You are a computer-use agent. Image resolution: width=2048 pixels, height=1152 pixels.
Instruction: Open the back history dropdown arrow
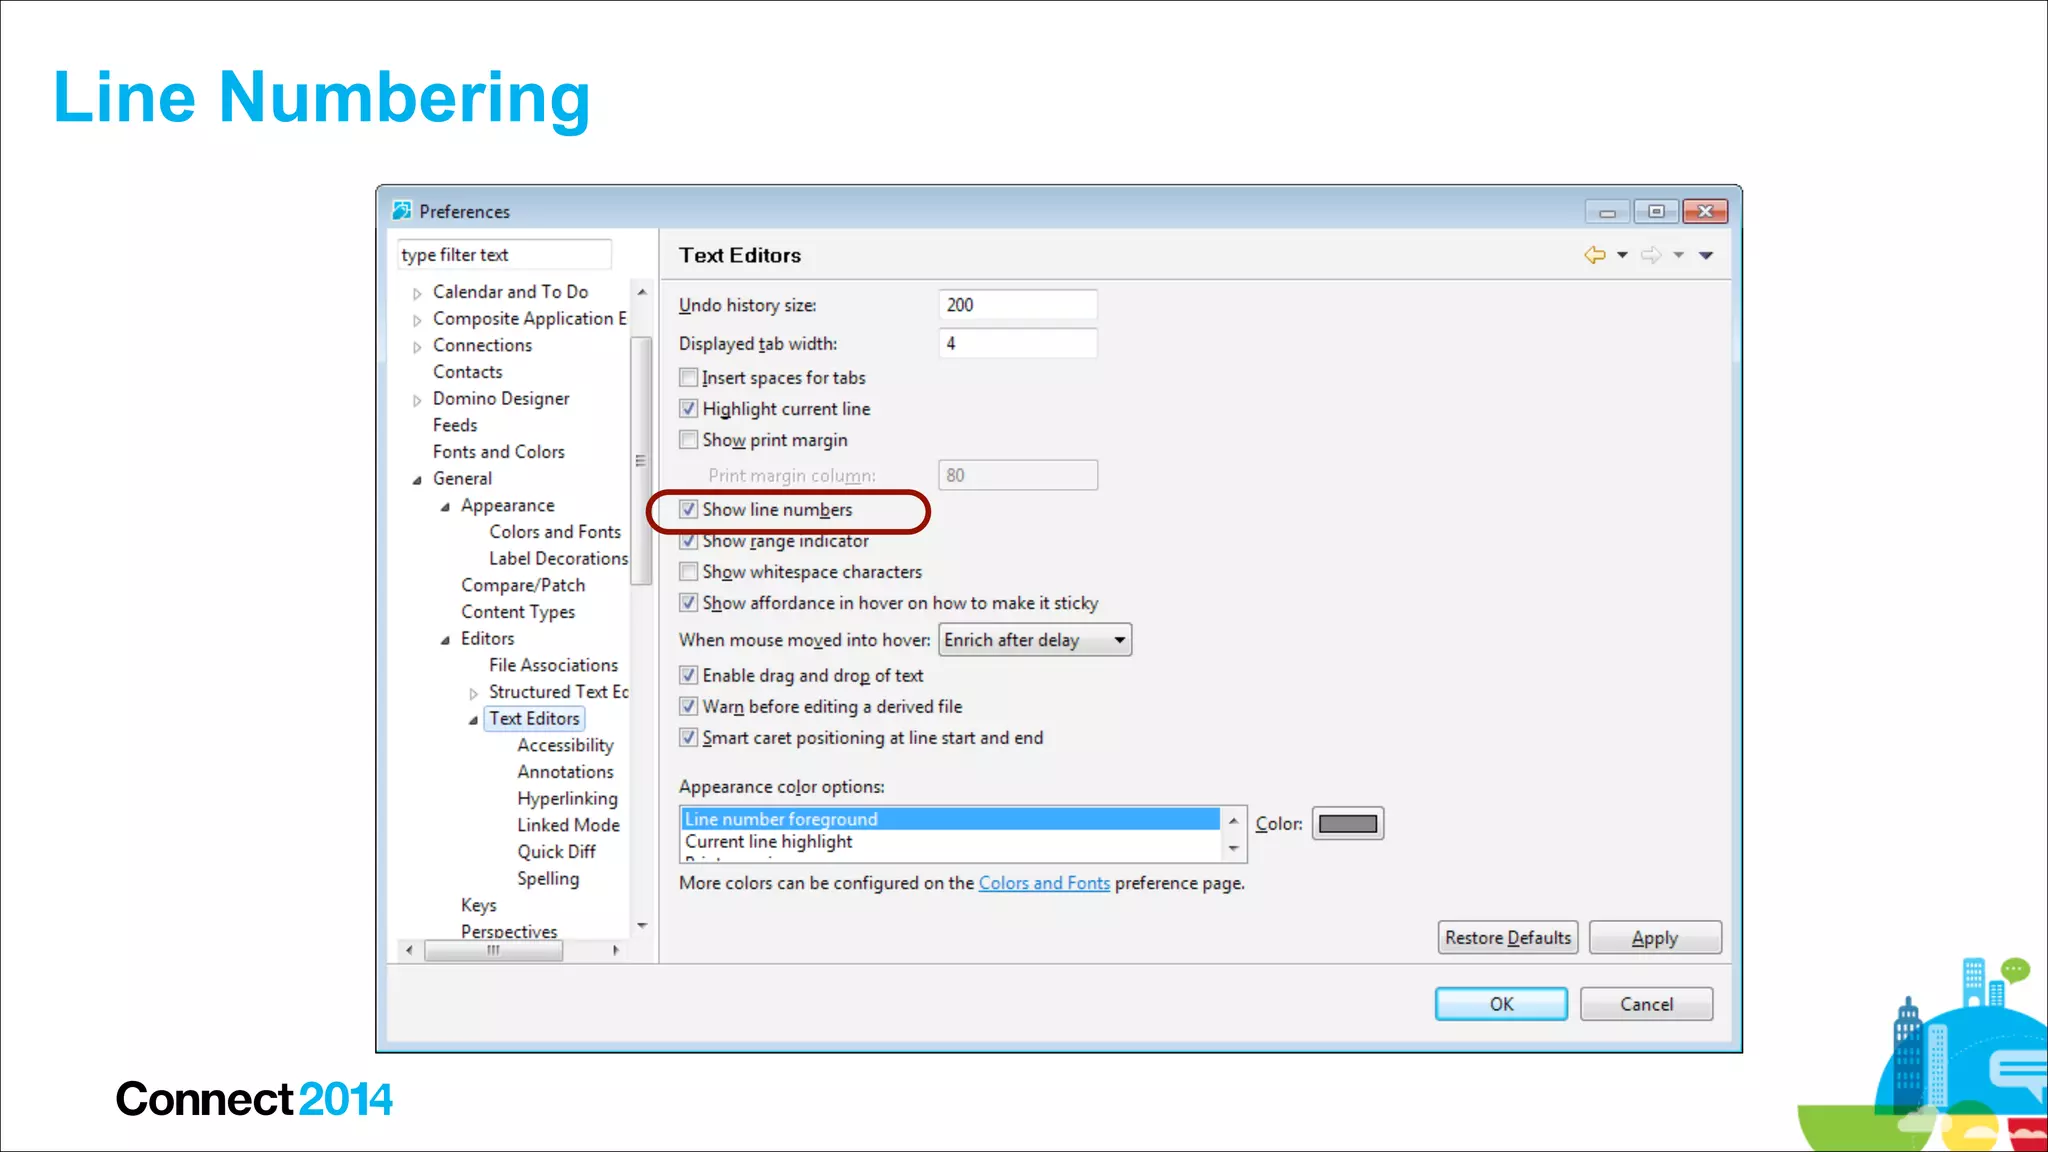[1622, 255]
